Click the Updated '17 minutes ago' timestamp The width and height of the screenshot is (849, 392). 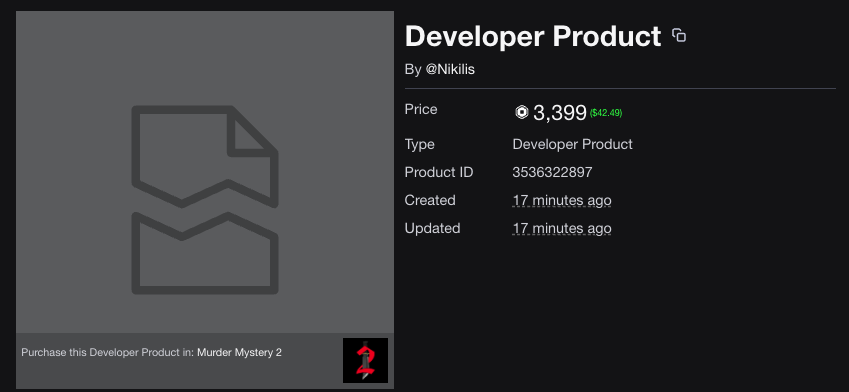click(562, 228)
